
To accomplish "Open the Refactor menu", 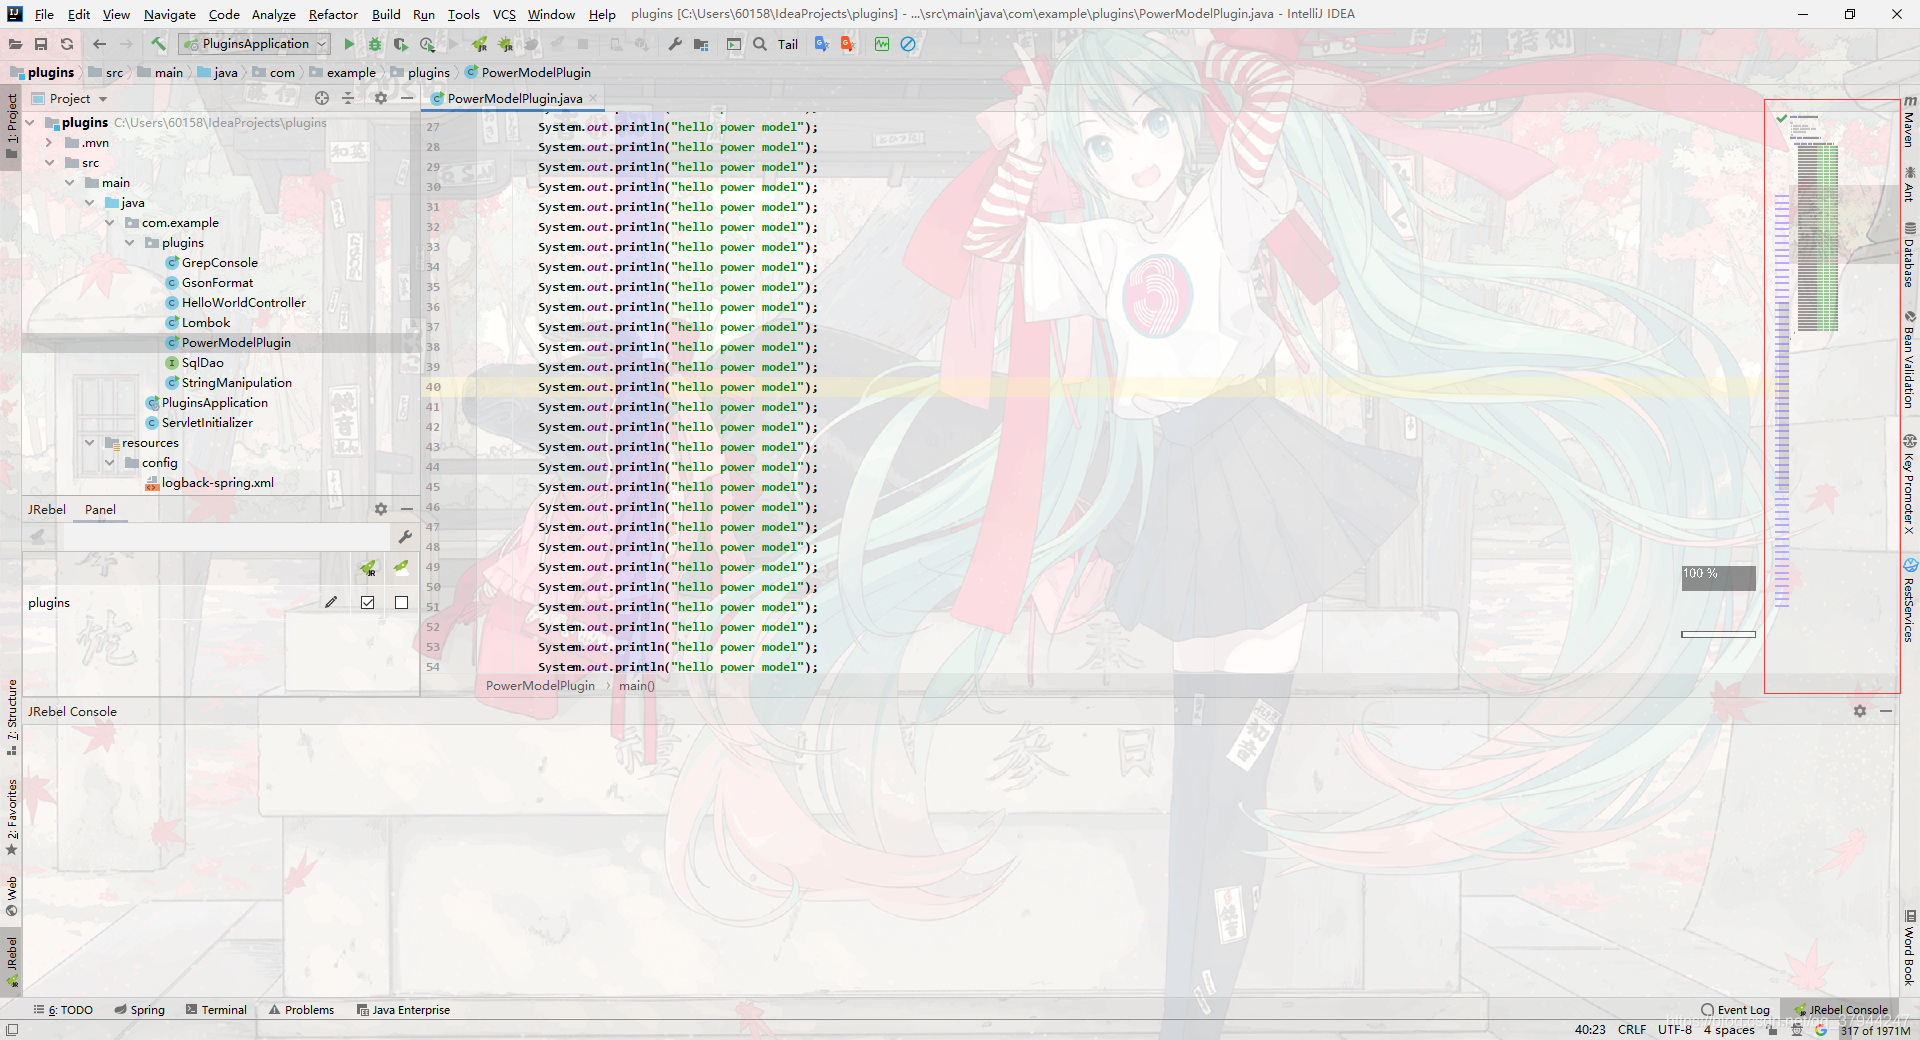I will 333,14.
